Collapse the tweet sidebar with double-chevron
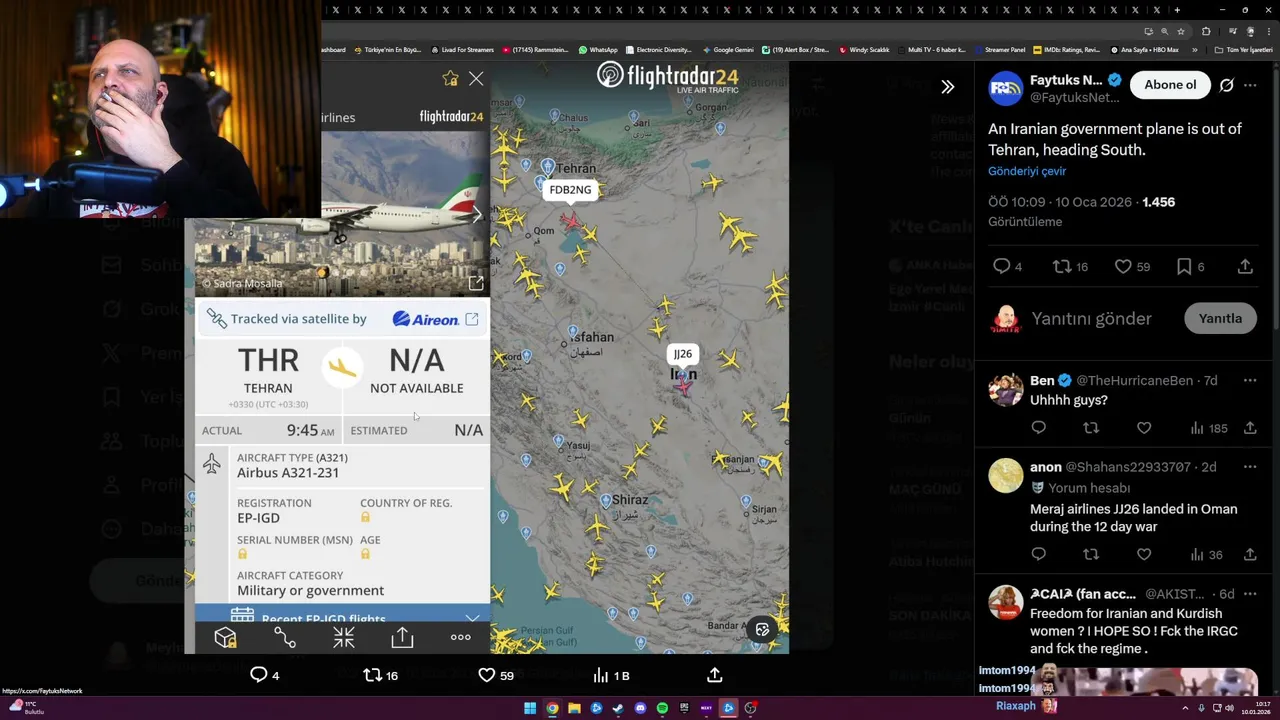1280x720 pixels. pyautogui.click(x=947, y=87)
